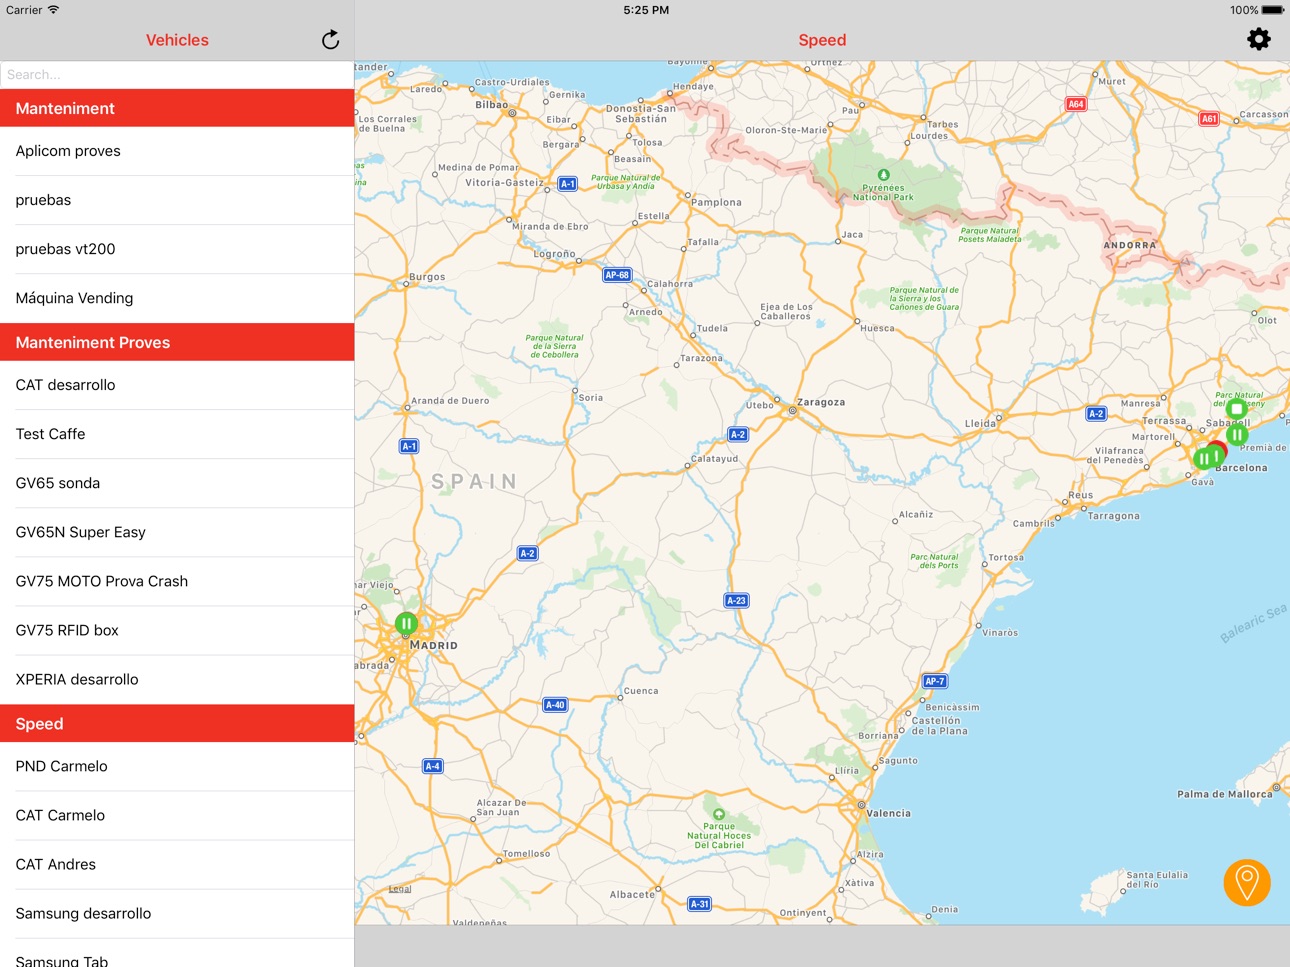Viewport: 1290px width, 967px height.
Task: Open vehicle Aplicom proves
Action: (x=177, y=151)
